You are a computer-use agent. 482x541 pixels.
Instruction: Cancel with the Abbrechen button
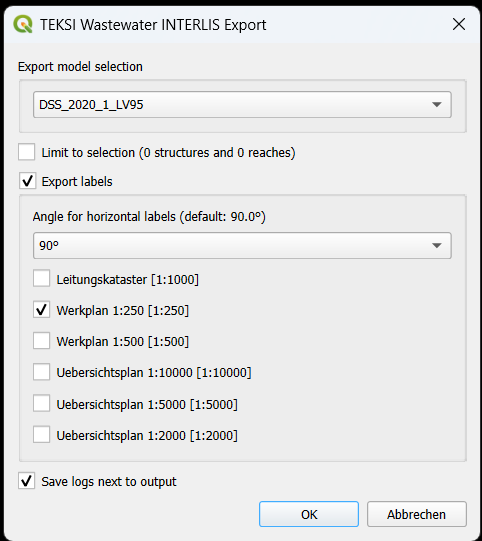[416, 514]
